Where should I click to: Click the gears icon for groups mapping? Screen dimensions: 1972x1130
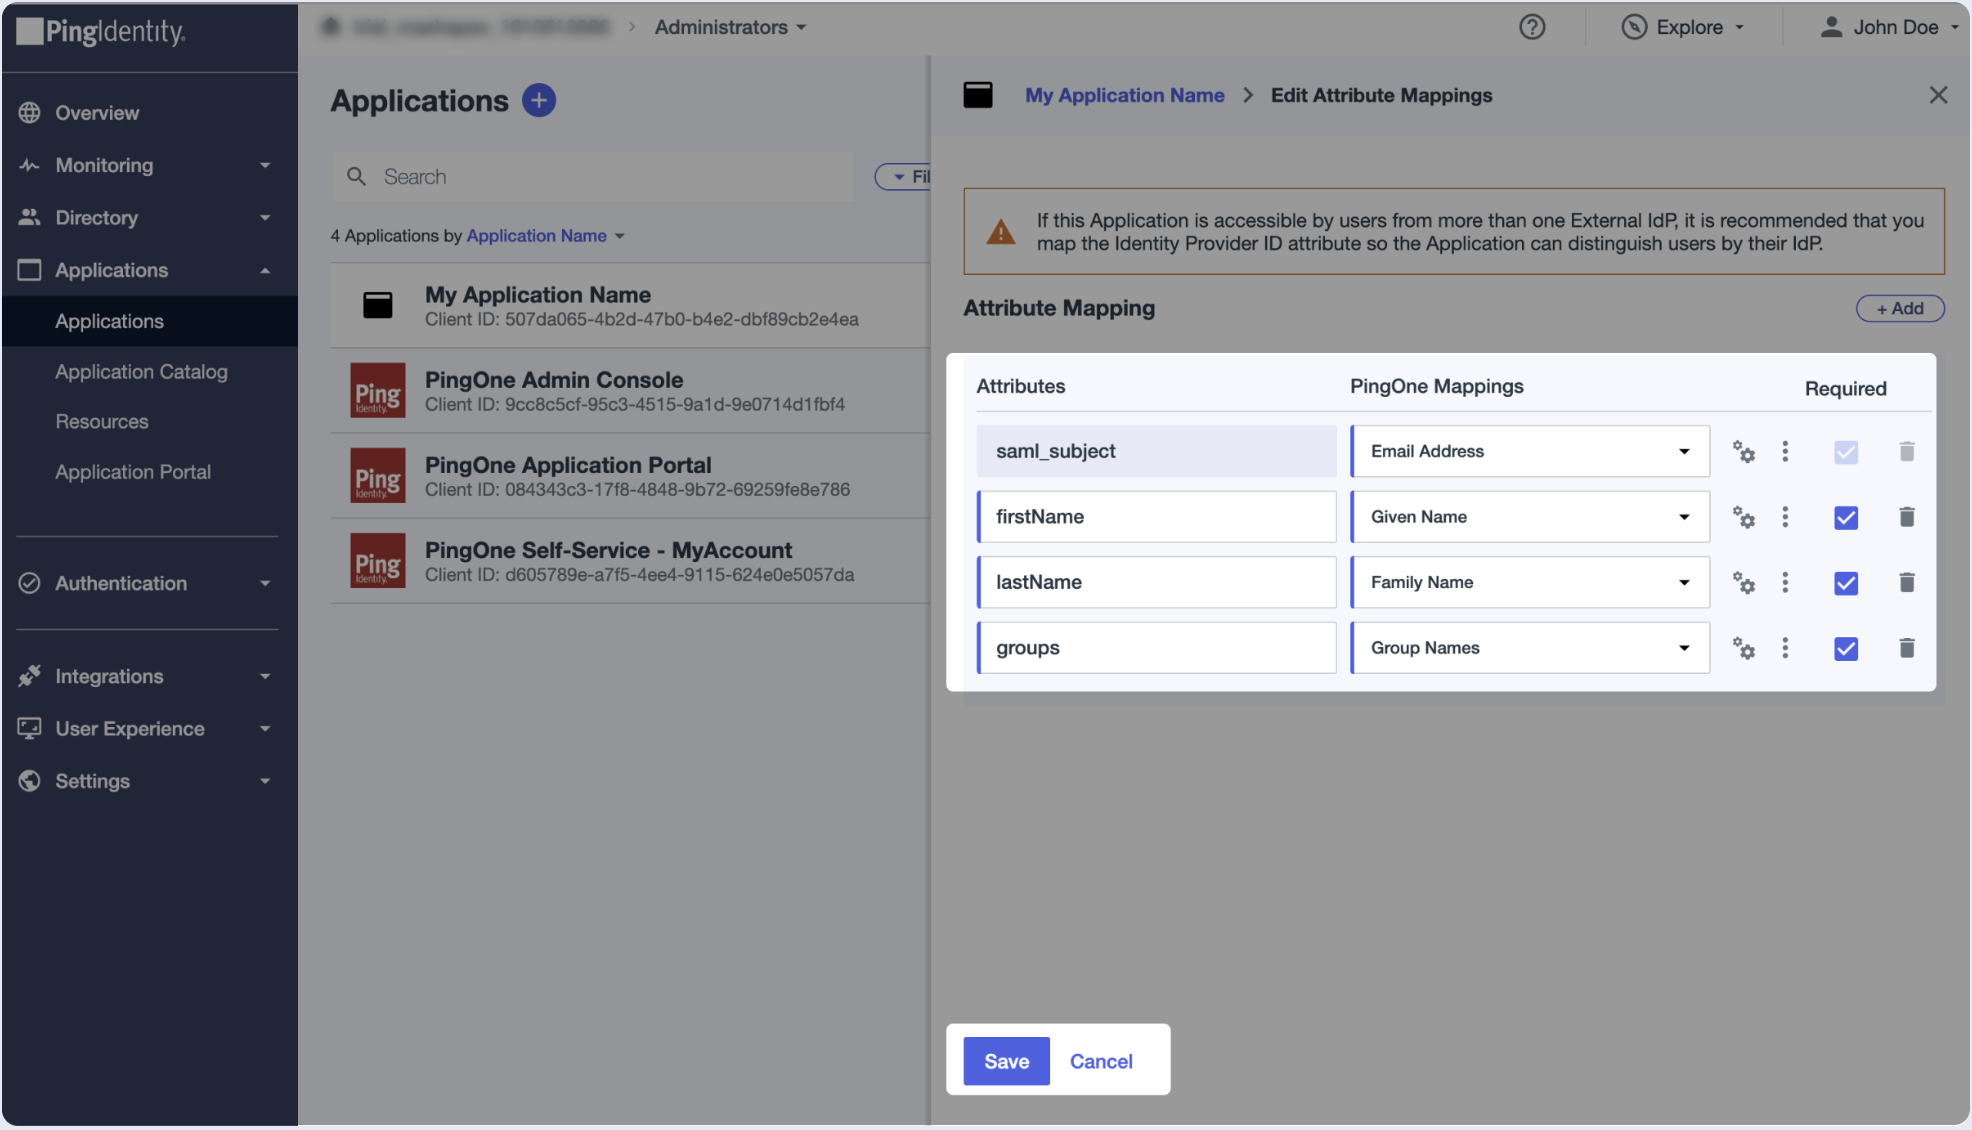tap(1744, 648)
